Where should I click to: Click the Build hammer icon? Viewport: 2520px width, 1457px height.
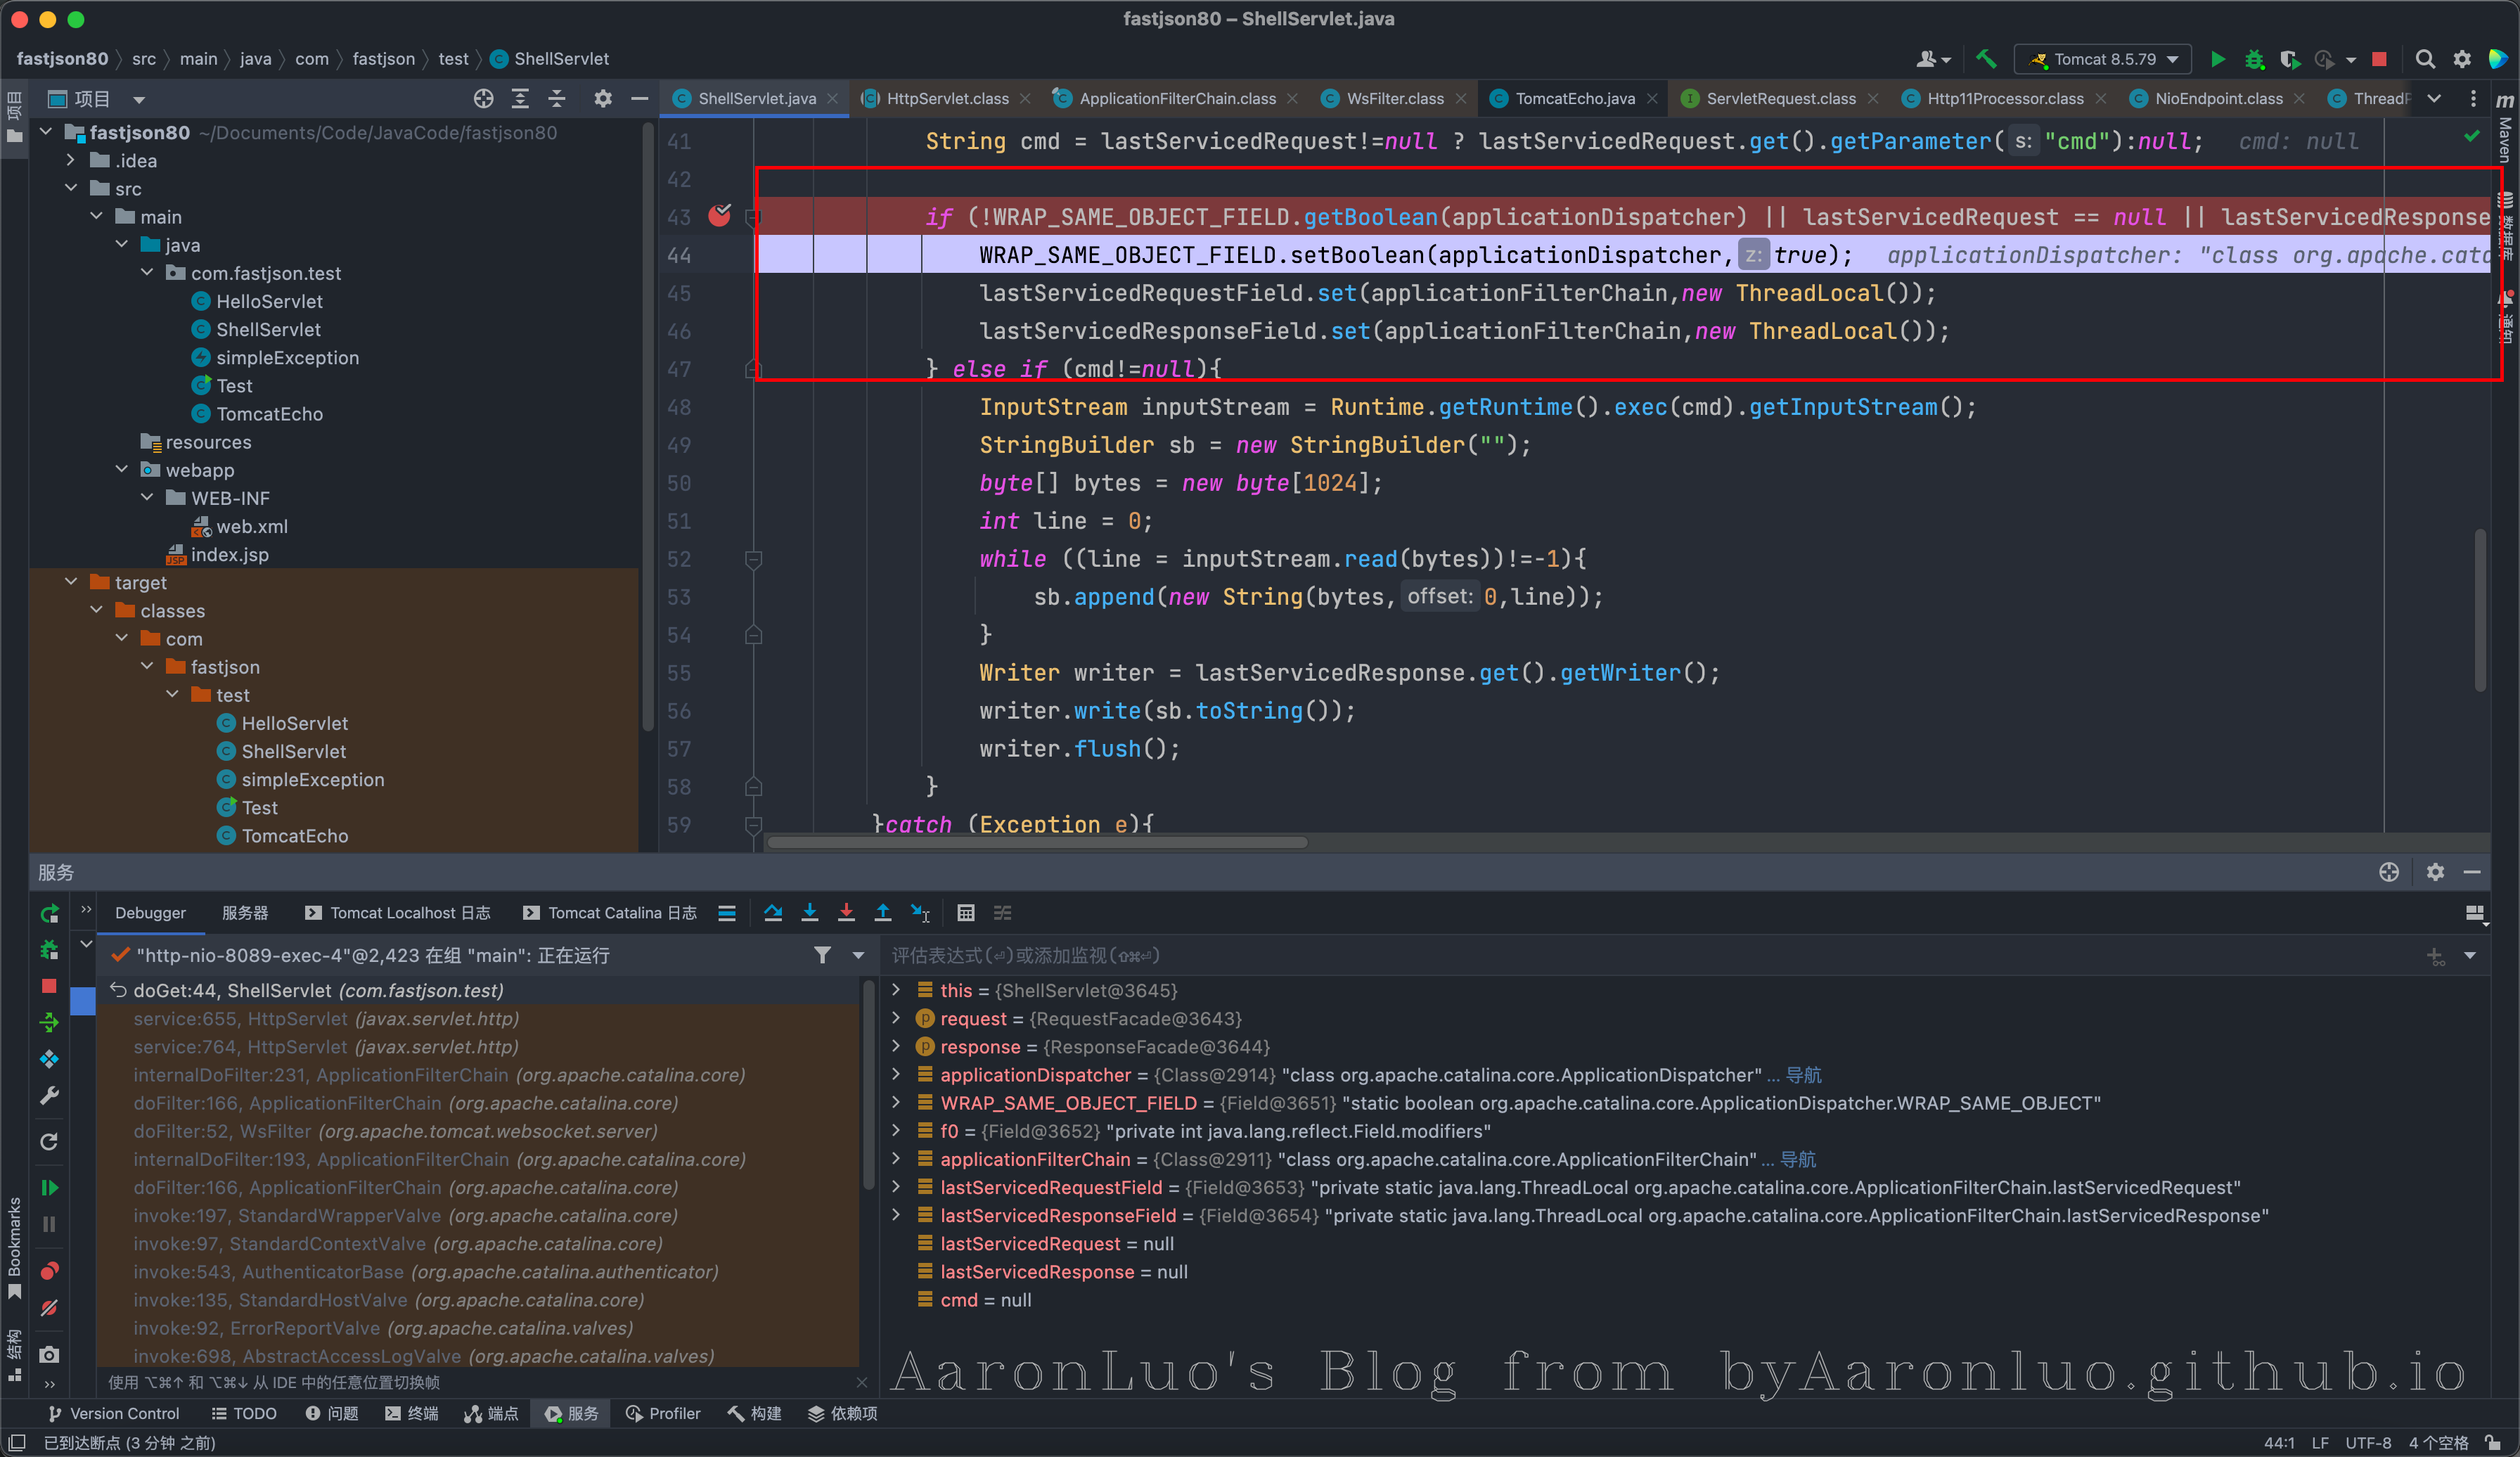click(x=1986, y=59)
